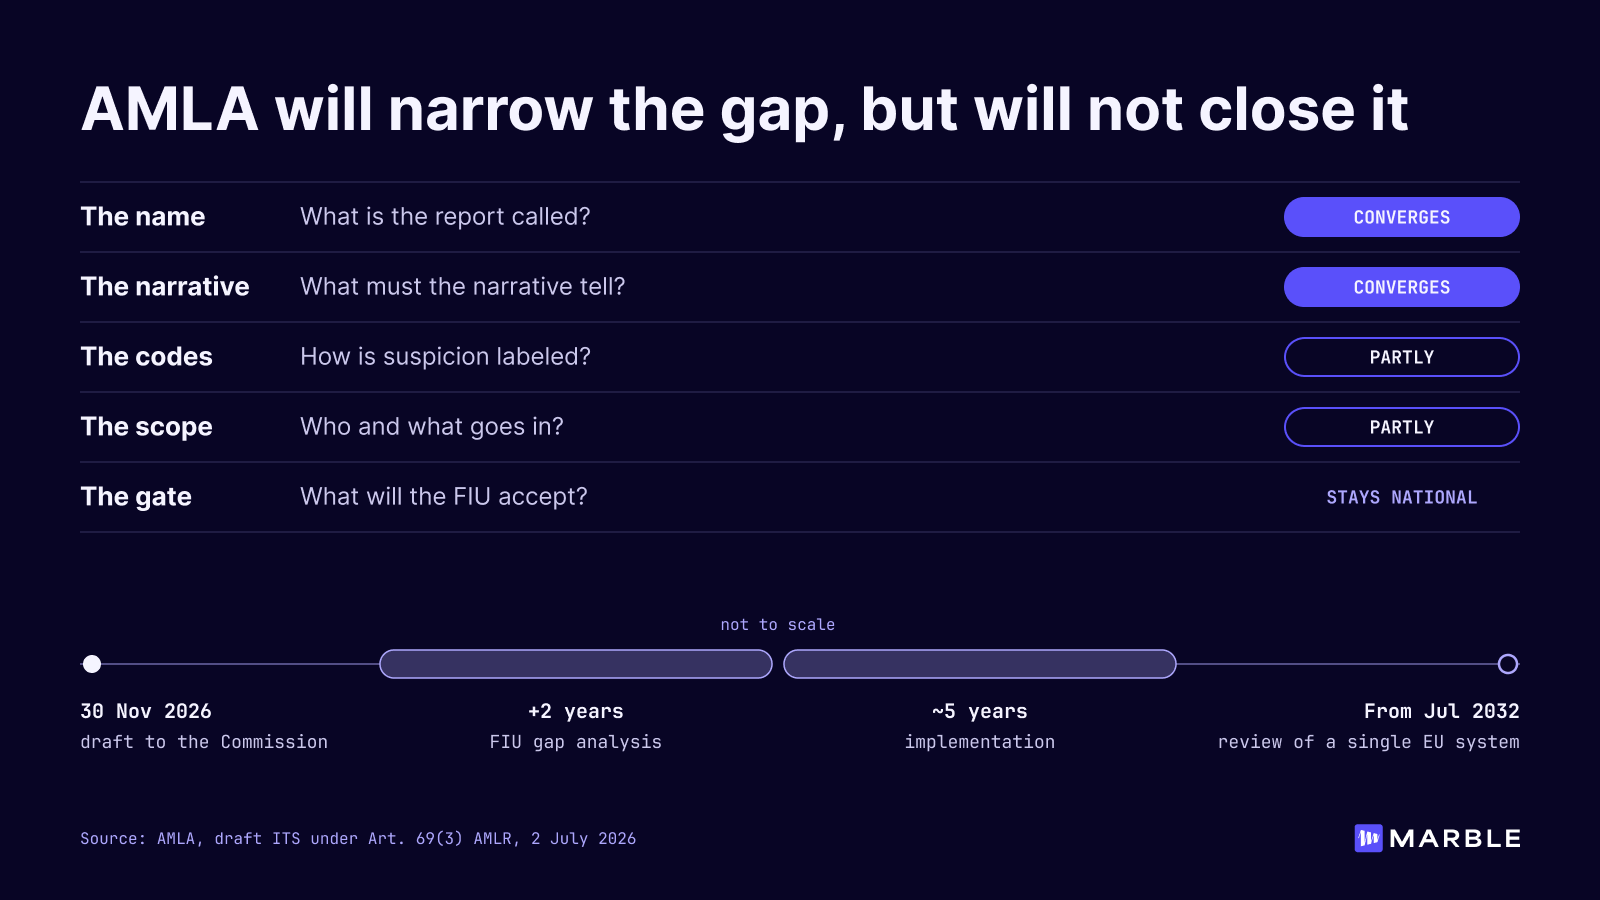1600x900 pixels.
Task: Click 'What is the report called?' question
Action: click(x=445, y=217)
